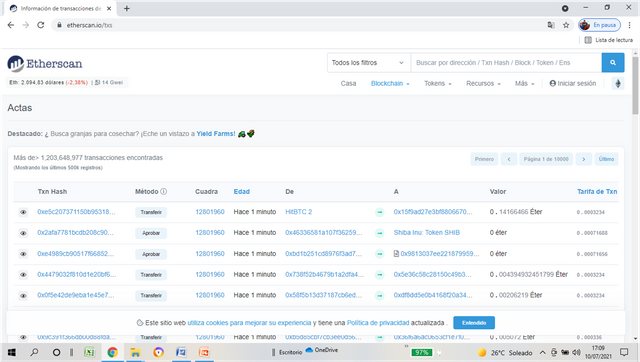The image size is (640, 362).
Task: Click the site lock icon in address bar
Action: pyautogui.click(x=60, y=25)
